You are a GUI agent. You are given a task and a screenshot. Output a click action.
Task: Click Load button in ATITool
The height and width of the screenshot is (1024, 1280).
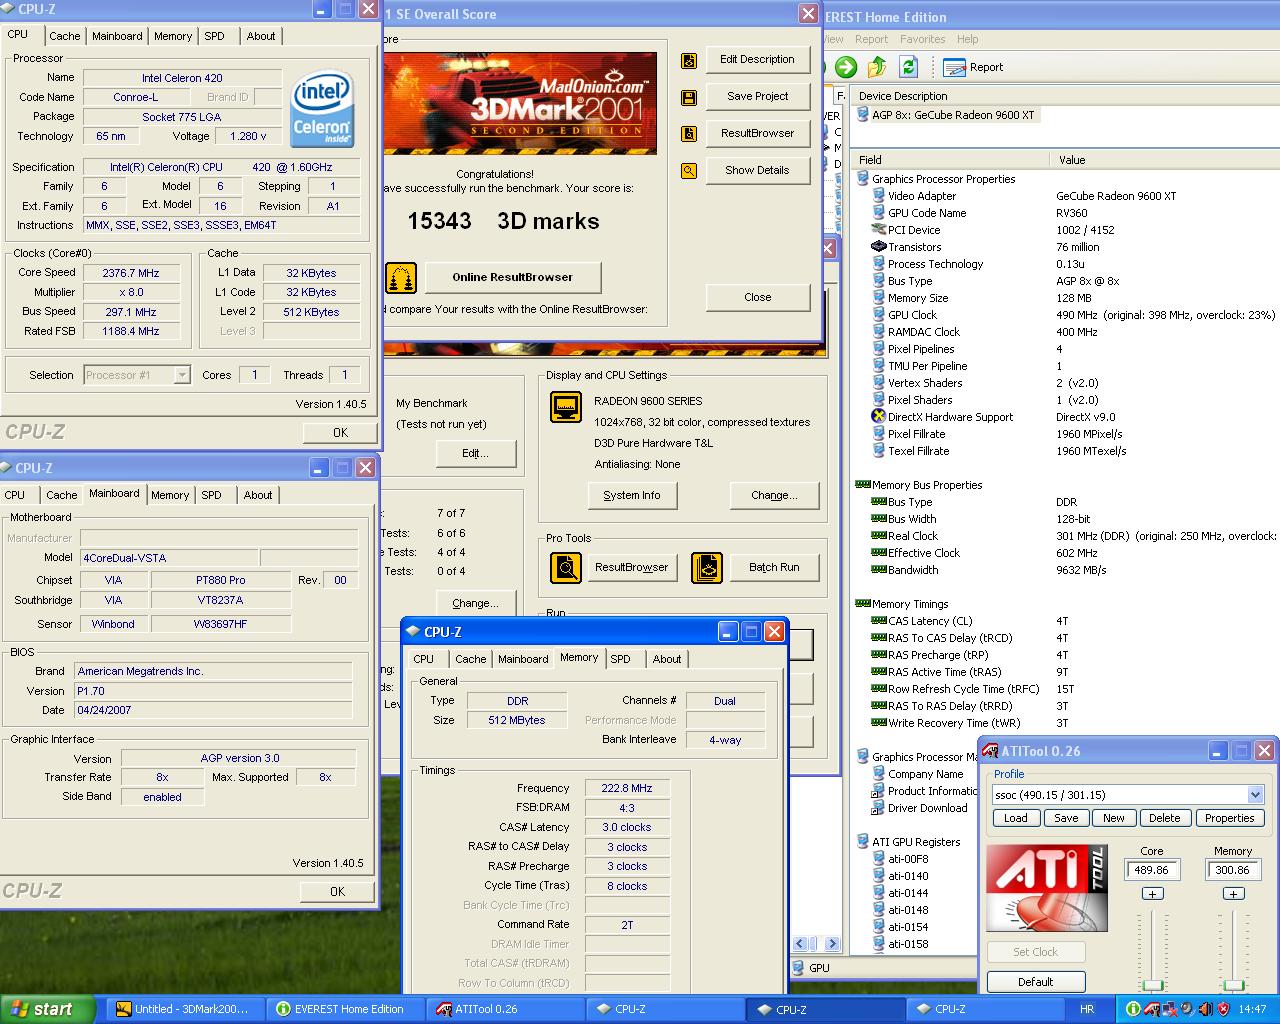pos(1016,818)
